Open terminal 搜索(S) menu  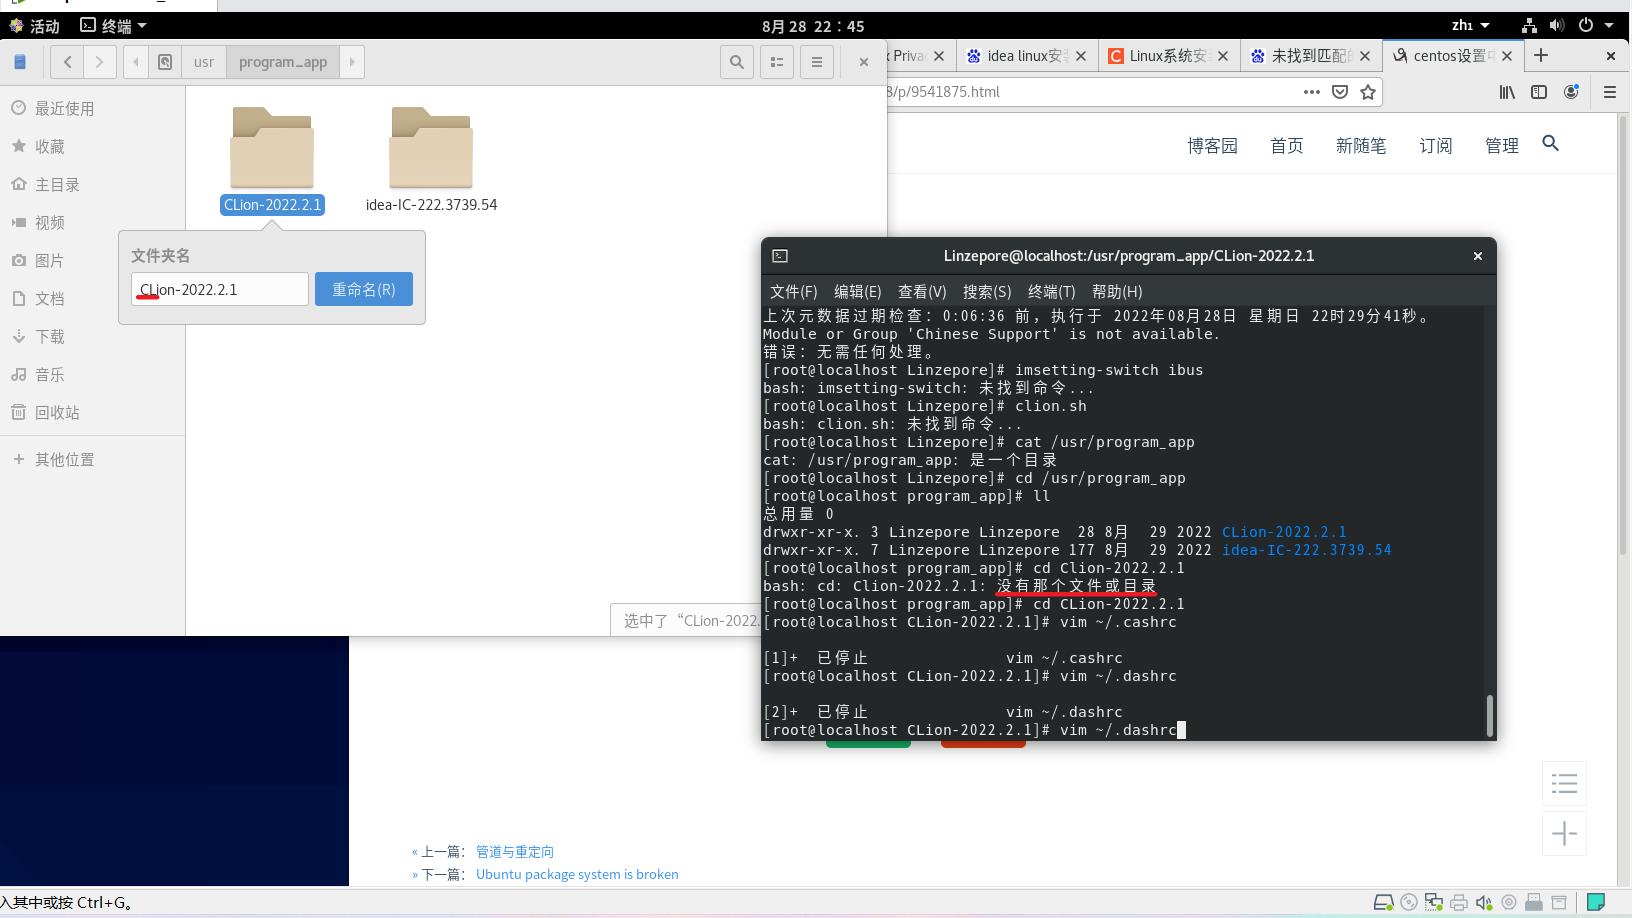point(987,291)
